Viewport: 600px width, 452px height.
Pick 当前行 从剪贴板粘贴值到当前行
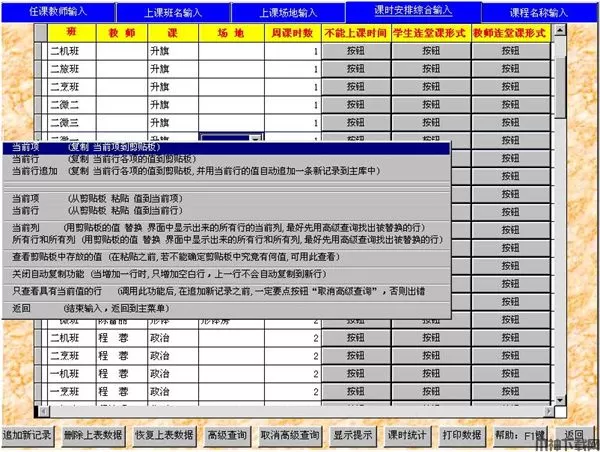[x=226, y=210]
